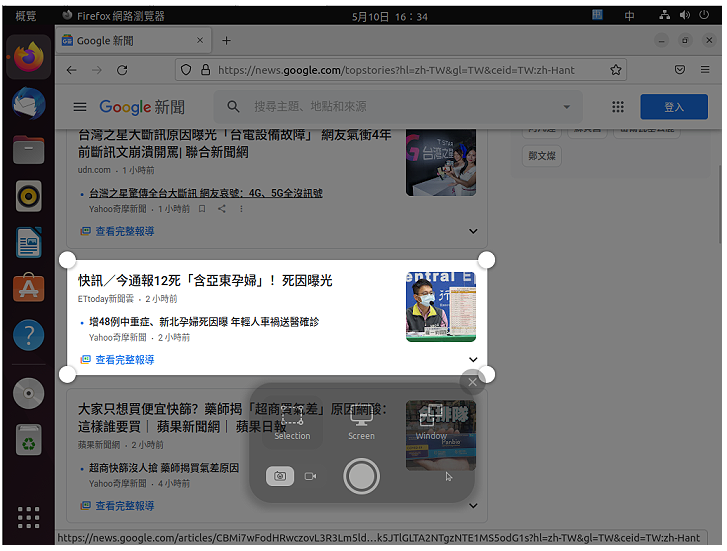Close the screenshot tool panel
727x551 pixels.
coord(472,382)
